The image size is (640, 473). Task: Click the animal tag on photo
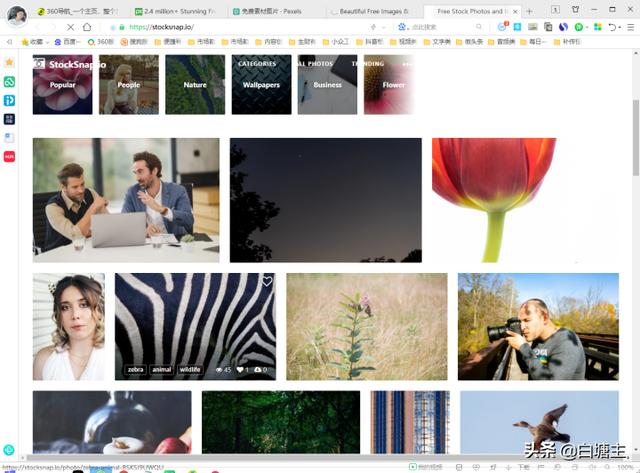[162, 369]
